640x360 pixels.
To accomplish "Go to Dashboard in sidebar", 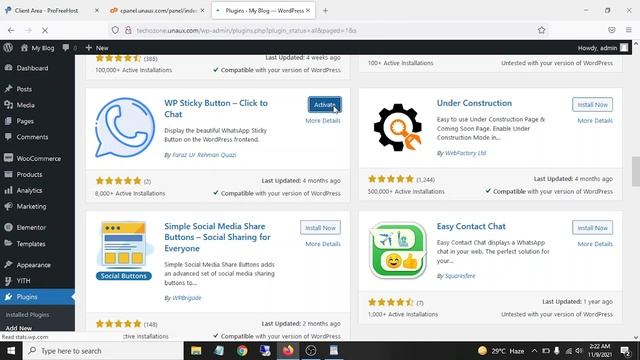I will coord(32,68).
